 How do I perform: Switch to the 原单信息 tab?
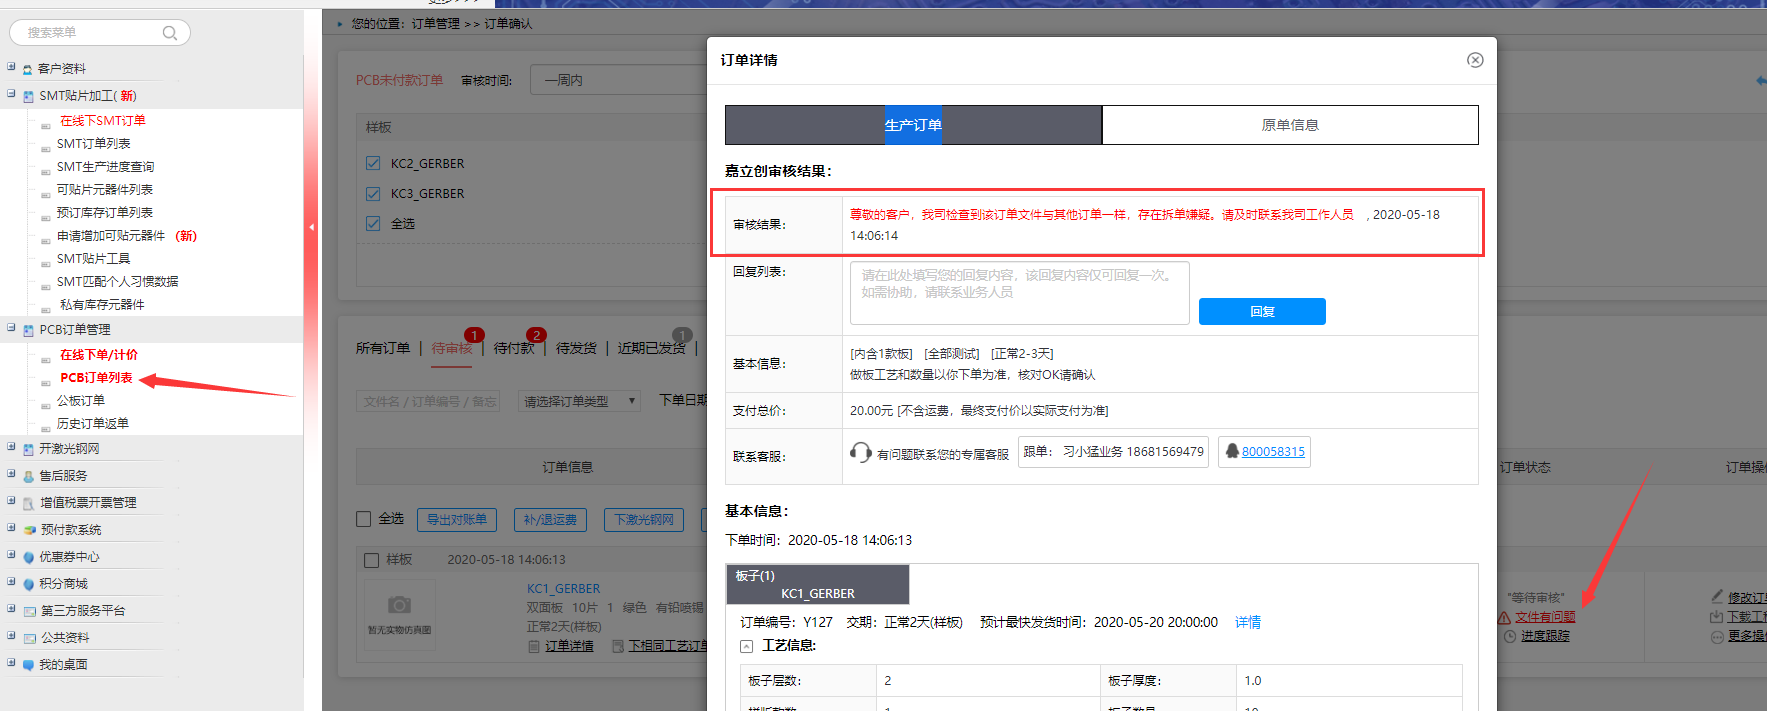click(x=1289, y=125)
